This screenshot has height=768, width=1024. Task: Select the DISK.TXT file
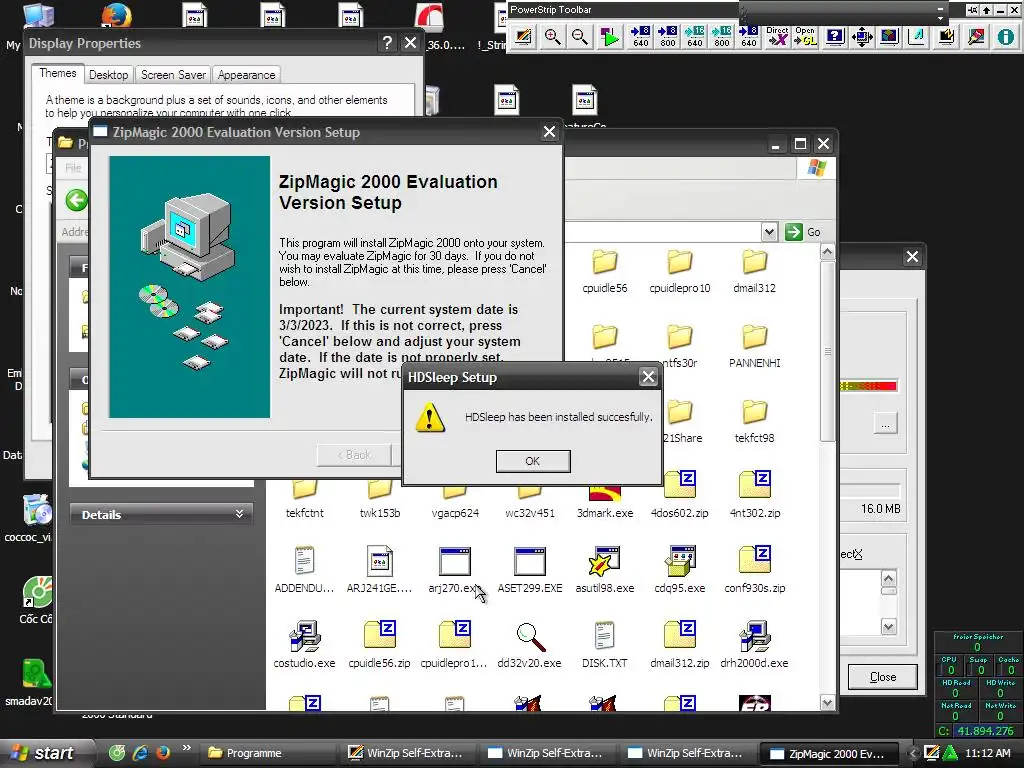[x=605, y=645]
